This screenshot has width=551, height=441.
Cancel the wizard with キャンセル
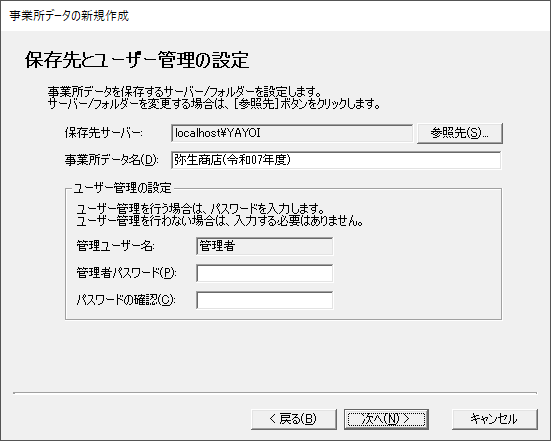pyautogui.click(x=494, y=419)
